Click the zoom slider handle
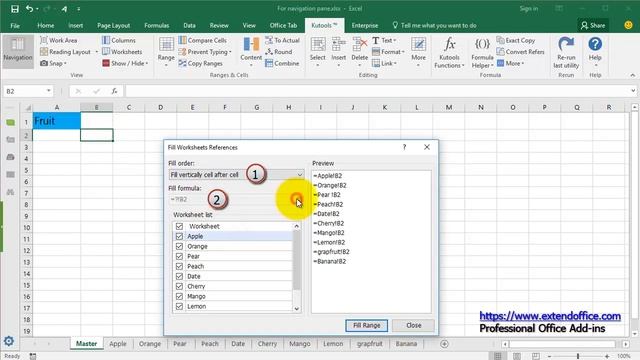This screenshot has height=360, width=640. [x=578, y=356]
